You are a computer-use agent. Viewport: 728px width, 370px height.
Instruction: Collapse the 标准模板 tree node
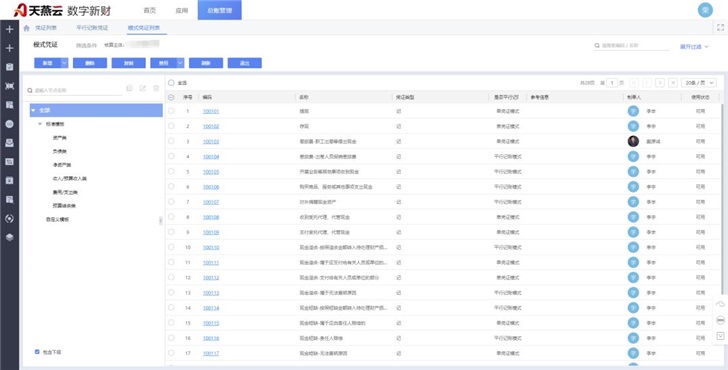click(40, 124)
